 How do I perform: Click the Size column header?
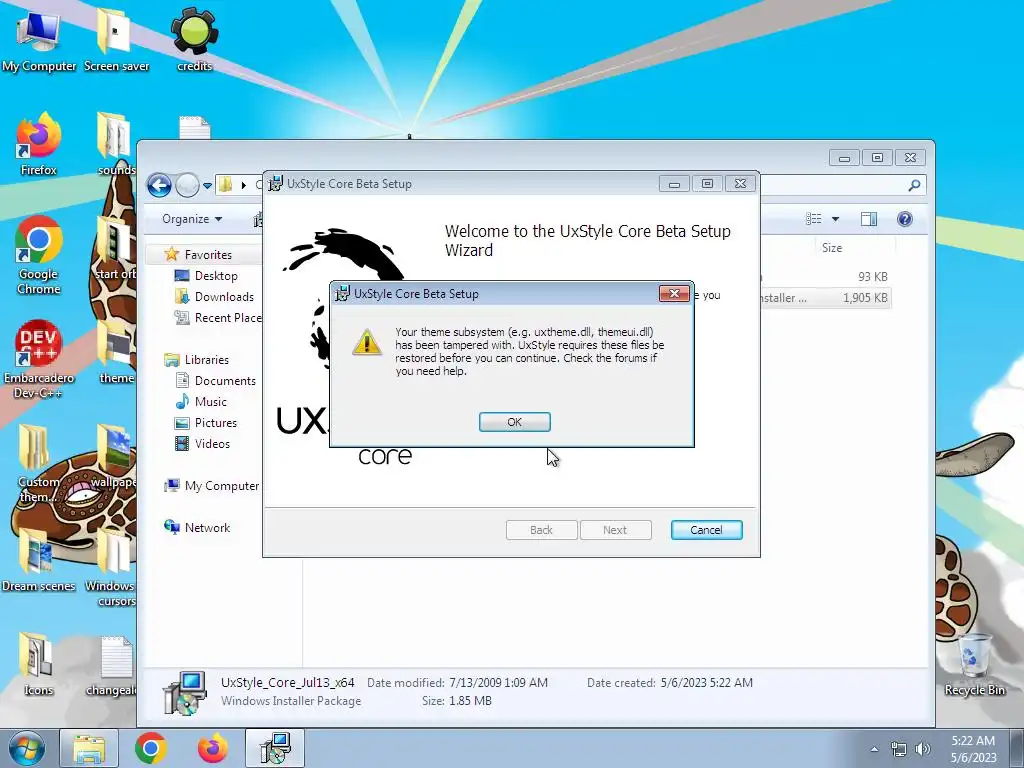[831, 248]
